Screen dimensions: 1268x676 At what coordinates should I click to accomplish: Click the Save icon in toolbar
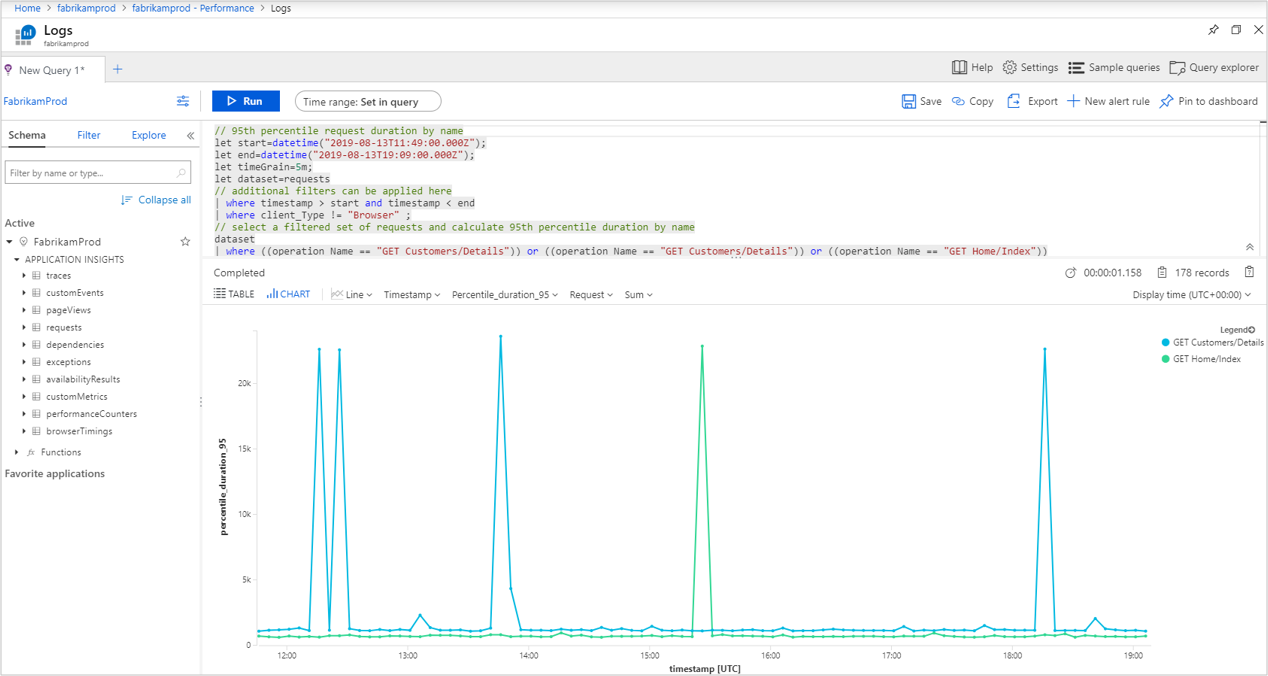point(909,101)
